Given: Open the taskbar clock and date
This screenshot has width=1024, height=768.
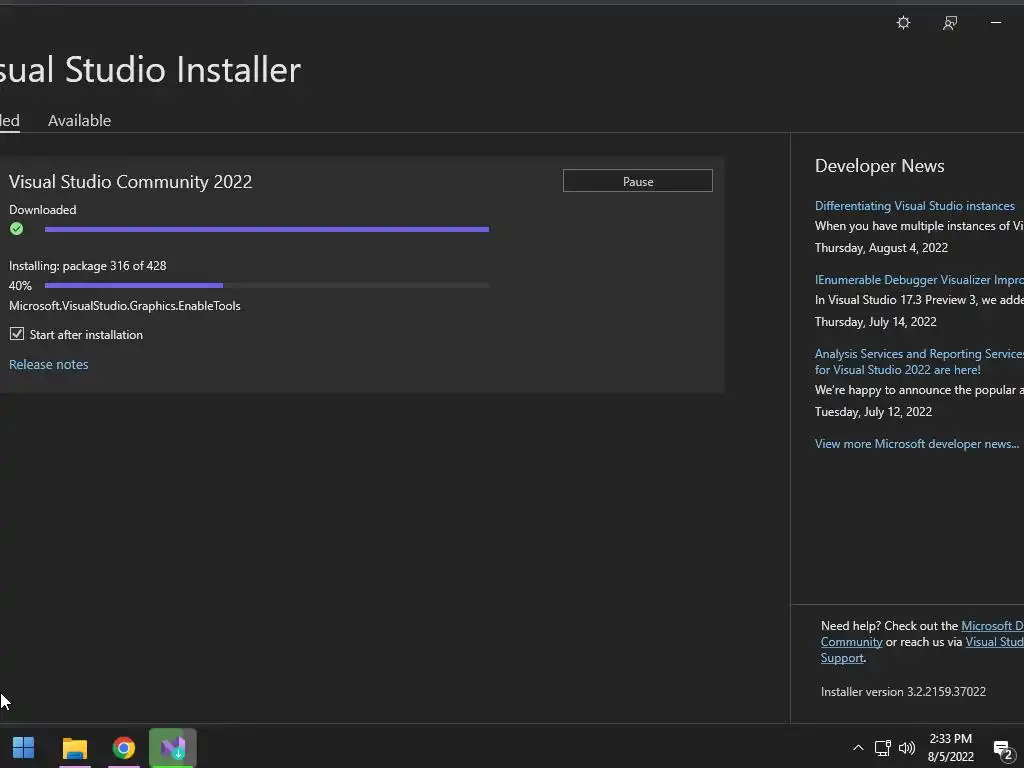Looking at the screenshot, I should point(950,748).
